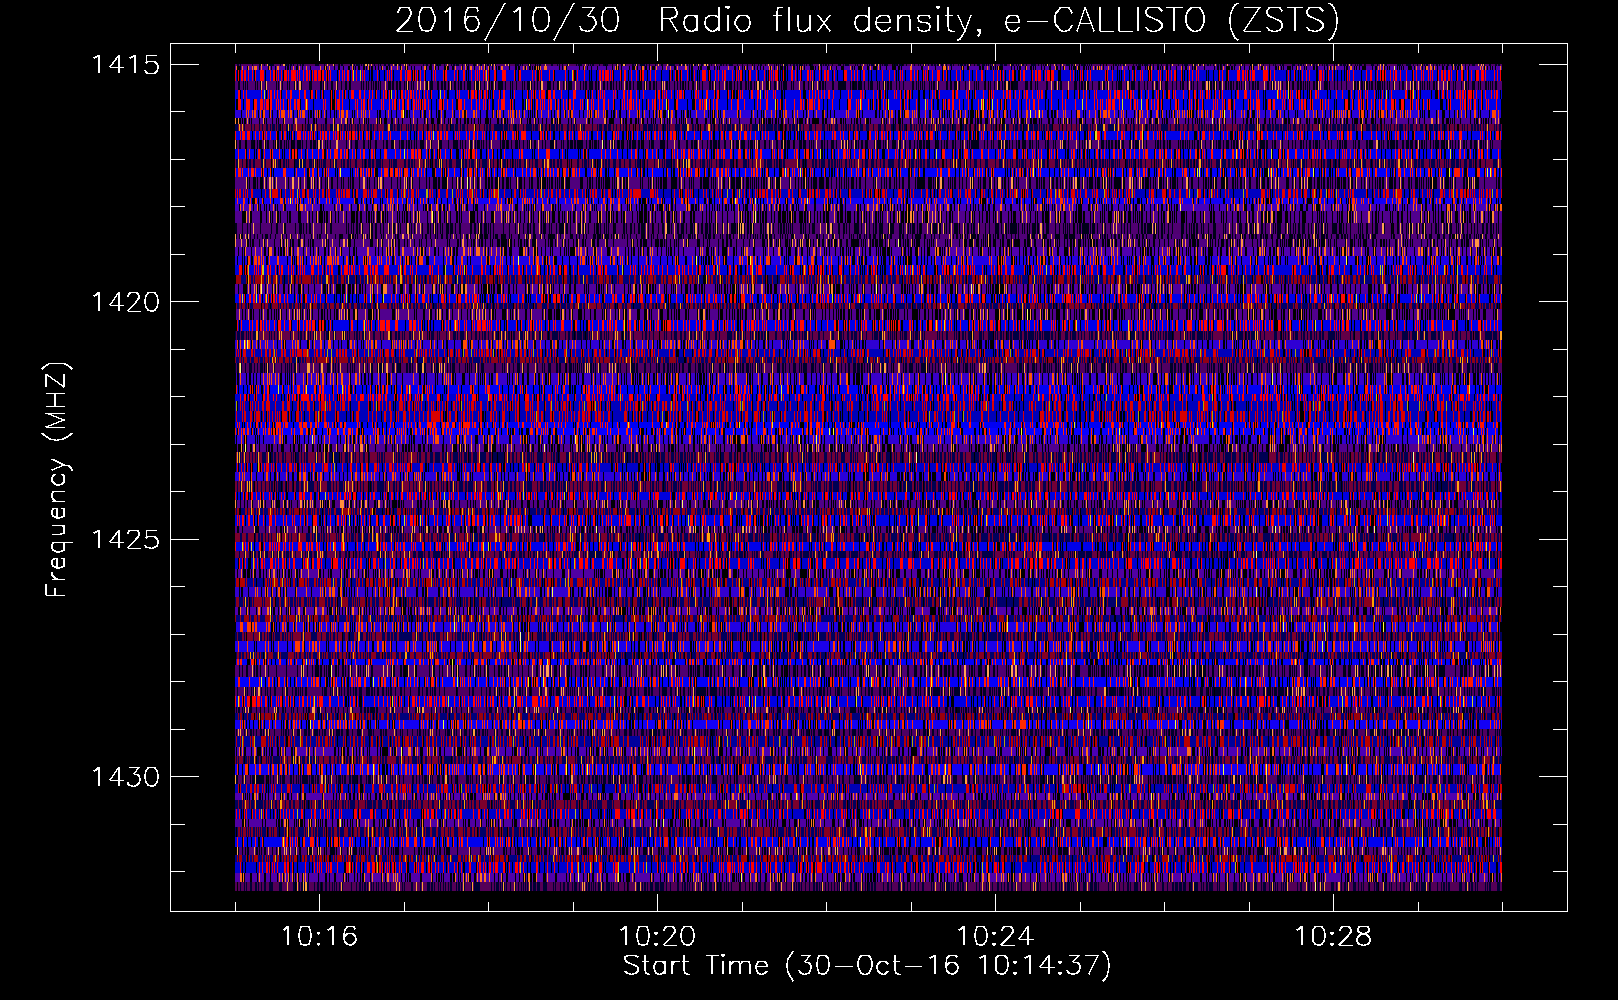This screenshot has width=1618, height=1000.
Task: Select the 'Start Time (30-Oct-16 10:14:37)' axis title
Action: [x=867, y=966]
